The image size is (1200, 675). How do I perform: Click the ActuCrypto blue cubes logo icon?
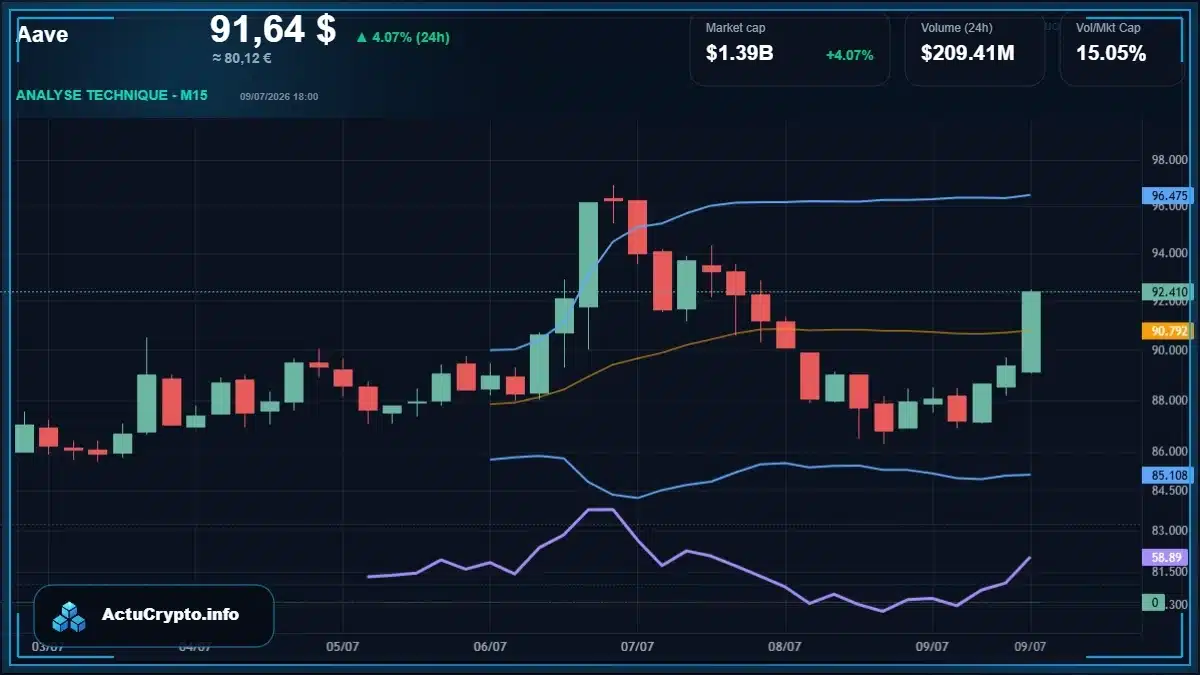tap(70, 616)
